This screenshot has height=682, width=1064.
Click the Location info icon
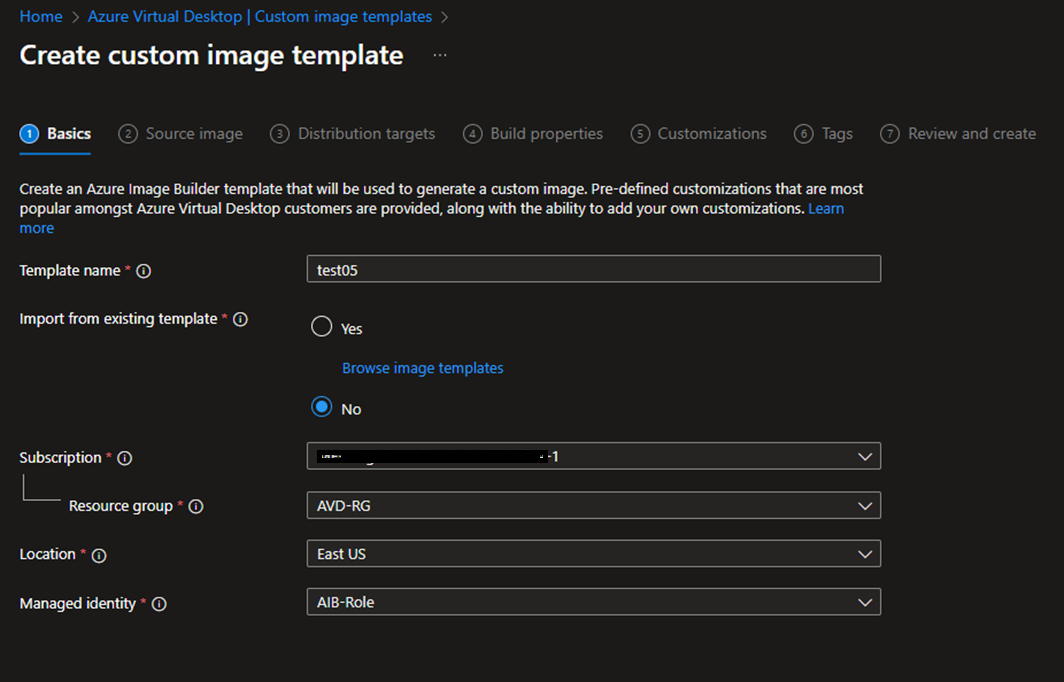(98, 555)
